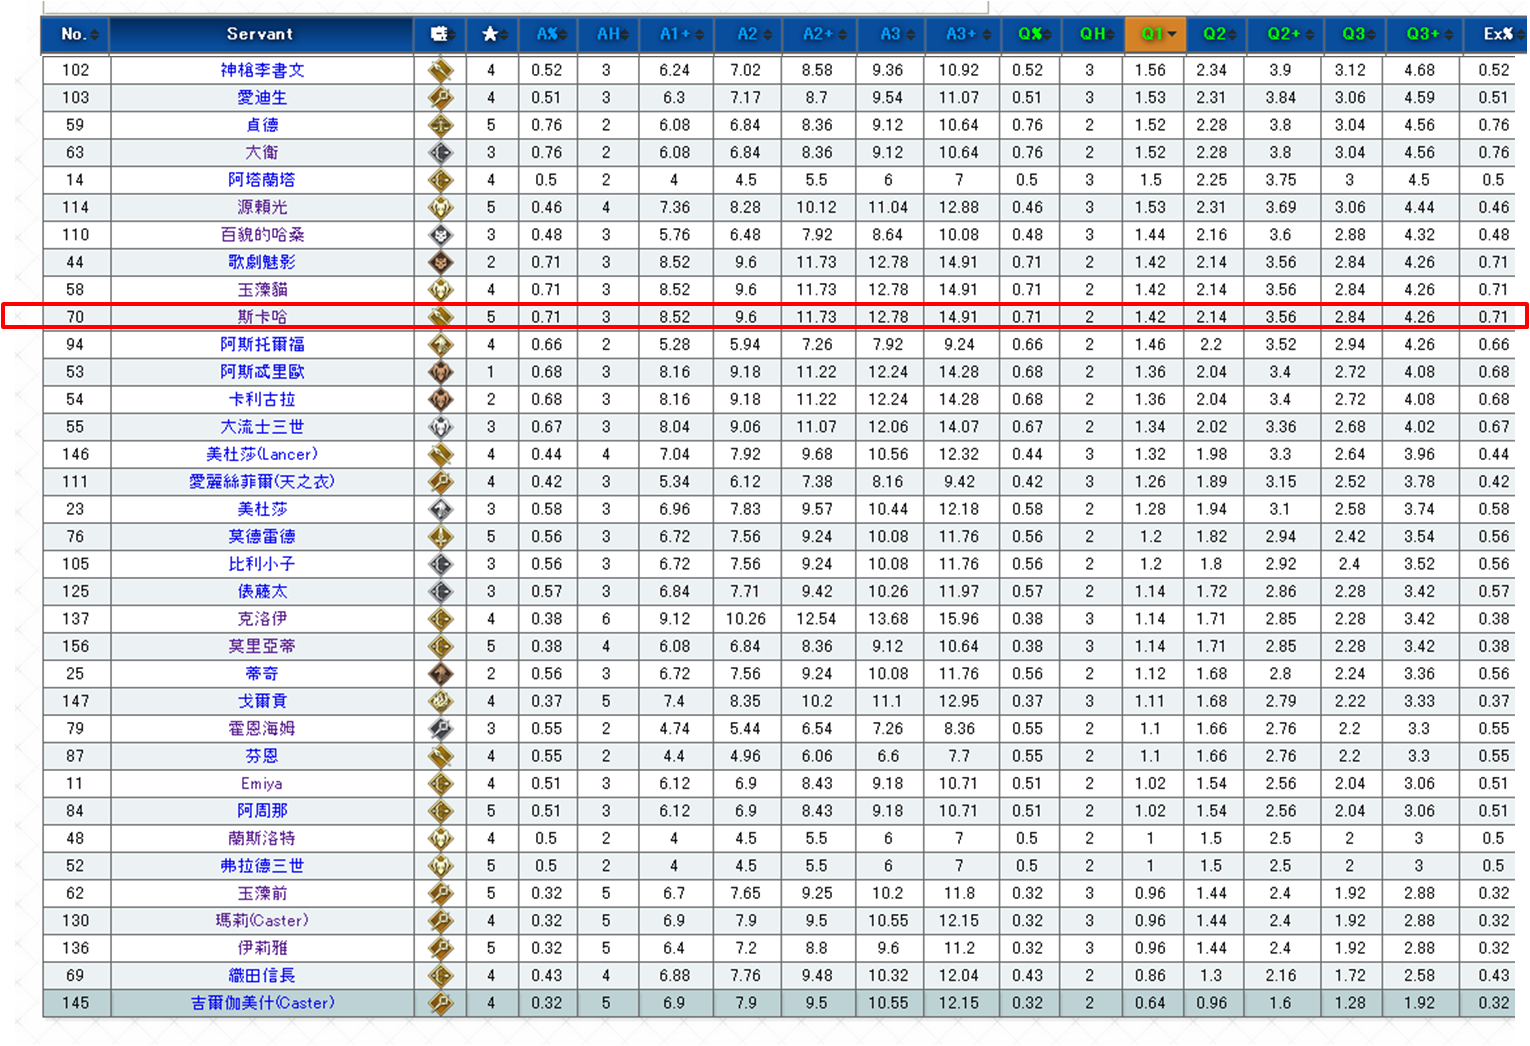Select the 15.96 A3+ value in 克洛伊 row
The height and width of the screenshot is (1046, 1530).
(959, 619)
